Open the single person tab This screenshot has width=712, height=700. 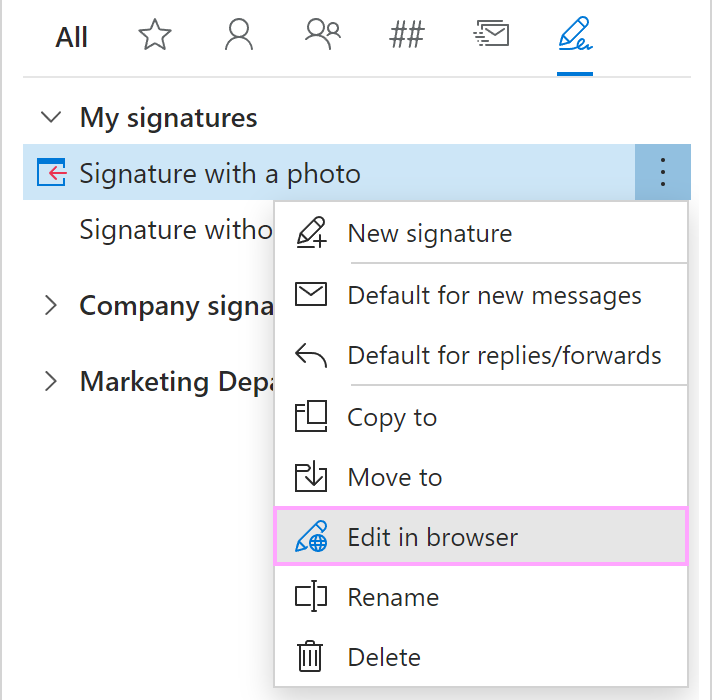pos(239,35)
